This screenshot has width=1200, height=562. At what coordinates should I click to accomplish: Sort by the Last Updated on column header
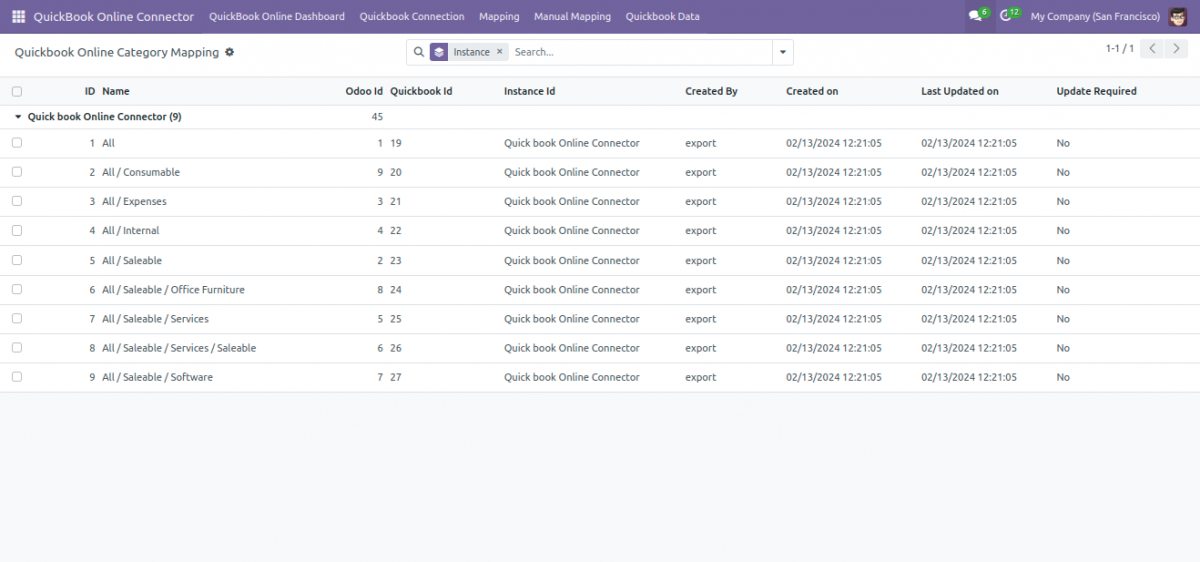coord(960,91)
